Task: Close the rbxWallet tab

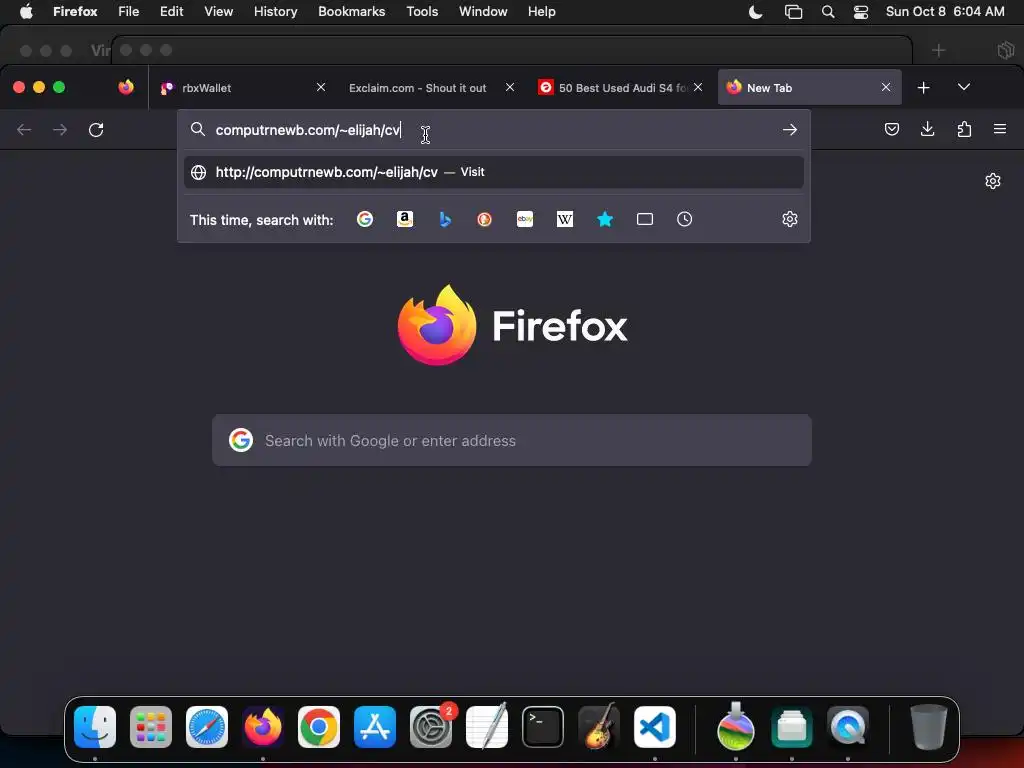Action: (321, 88)
